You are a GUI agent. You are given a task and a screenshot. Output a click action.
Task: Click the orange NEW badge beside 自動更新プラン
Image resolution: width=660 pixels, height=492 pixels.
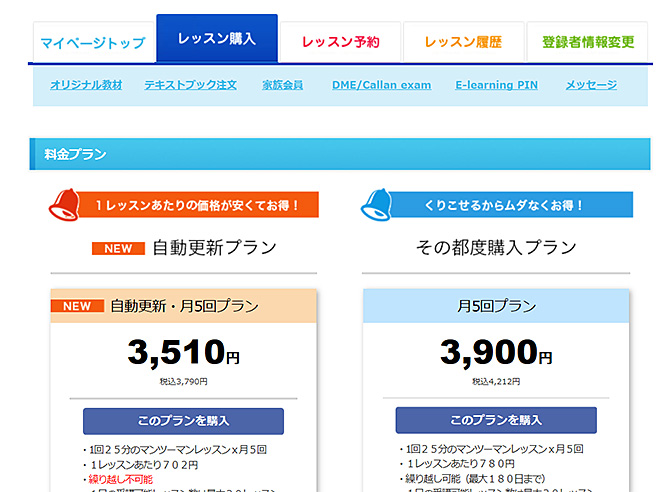pyautogui.click(x=118, y=248)
